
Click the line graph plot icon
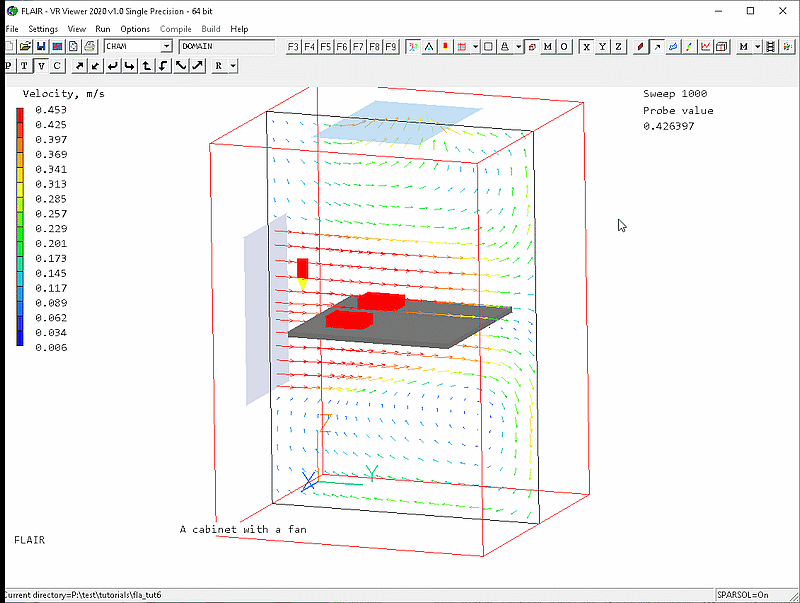706,47
